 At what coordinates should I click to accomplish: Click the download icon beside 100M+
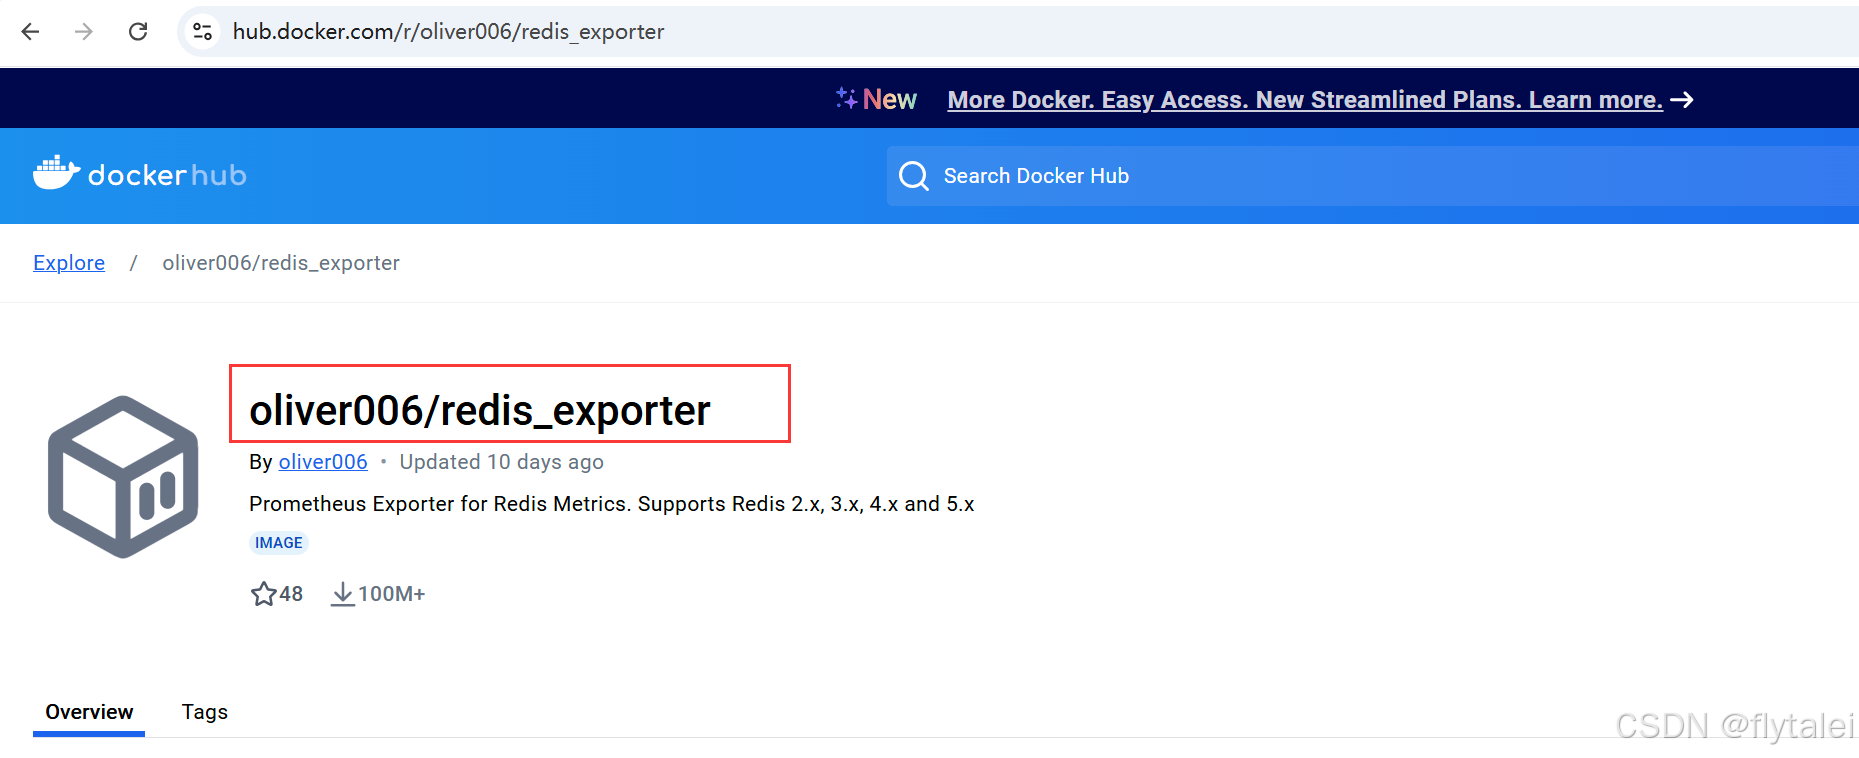pos(342,594)
